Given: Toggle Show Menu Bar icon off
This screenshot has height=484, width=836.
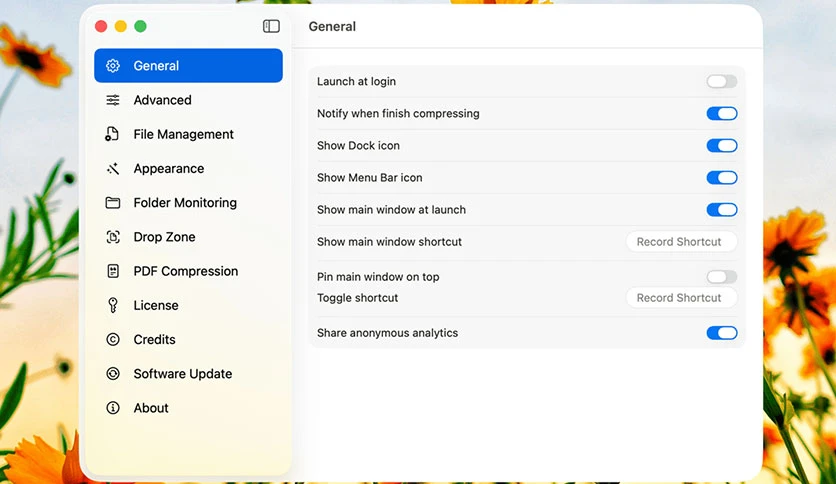Looking at the screenshot, I should [721, 178].
